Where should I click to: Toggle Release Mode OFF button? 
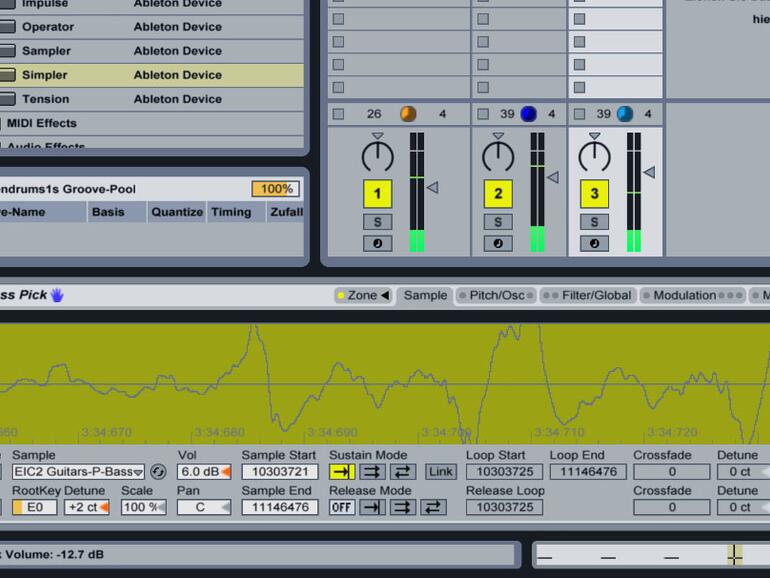342,507
